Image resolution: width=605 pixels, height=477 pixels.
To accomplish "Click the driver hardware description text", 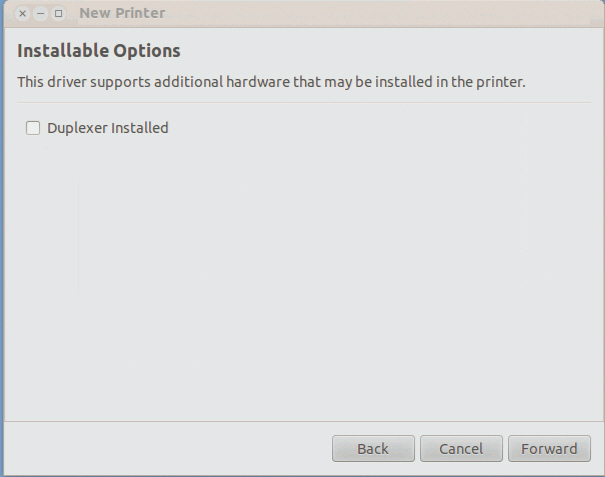I will 271,82.
